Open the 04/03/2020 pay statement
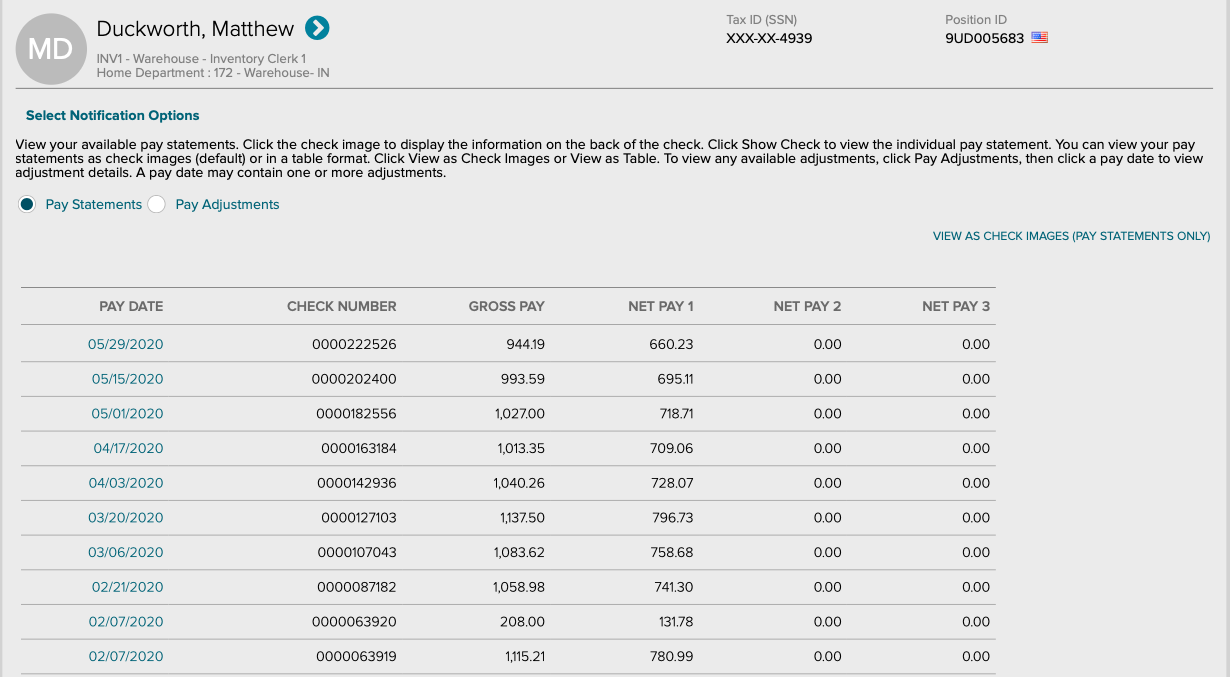The width and height of the screenshot is (1230, 677). [x=125, y=483]
